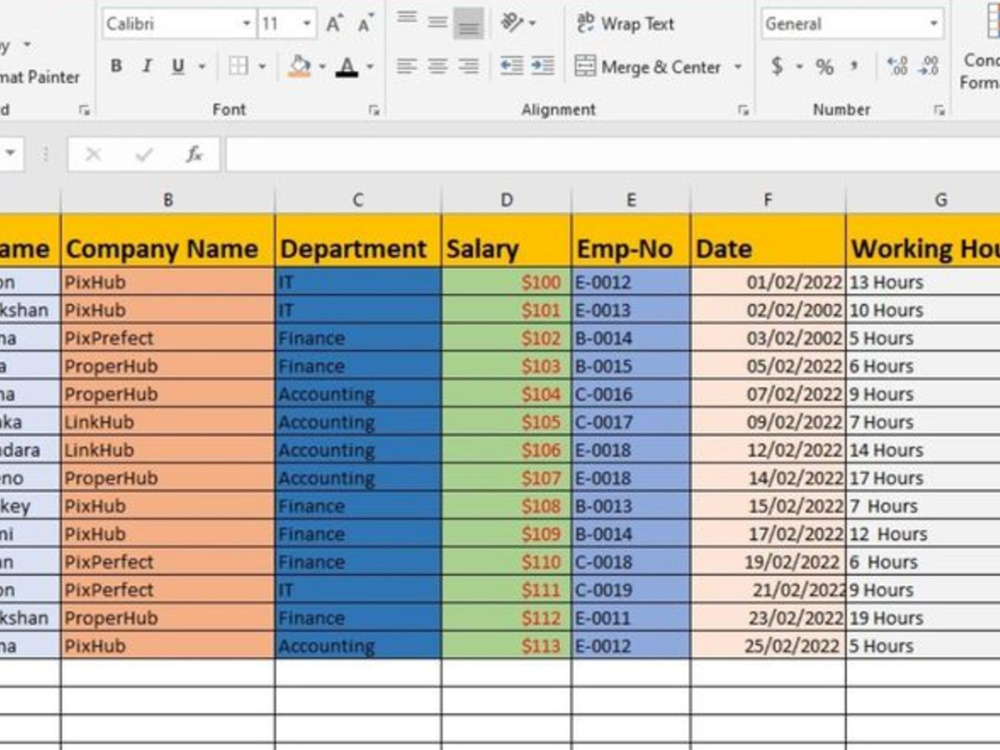Screen dimensions: 1000x750
Task: Open the Calibri font name dropdown
Action: pyautogui.click(x=246, y=24)
